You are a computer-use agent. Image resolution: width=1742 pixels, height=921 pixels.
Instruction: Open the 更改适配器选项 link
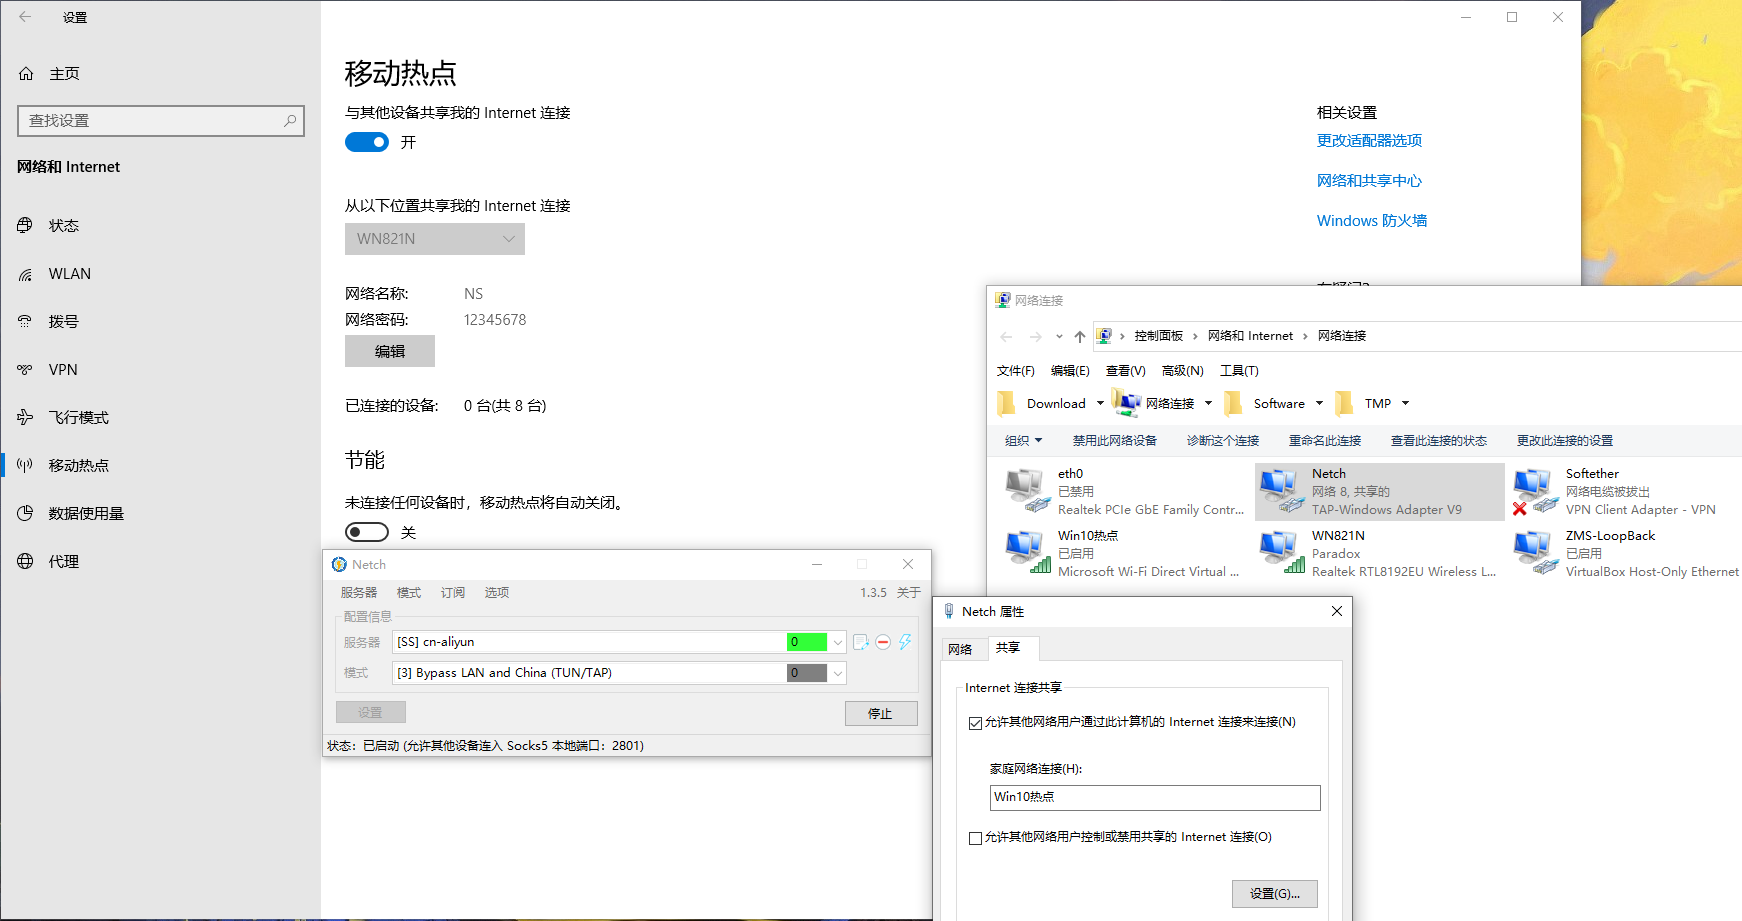coord(1369,140)
